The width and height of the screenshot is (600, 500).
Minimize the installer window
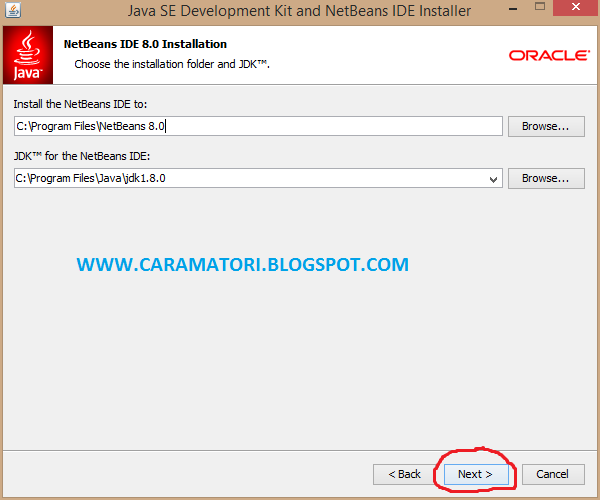pyautogui.click(x=513, y=8)
